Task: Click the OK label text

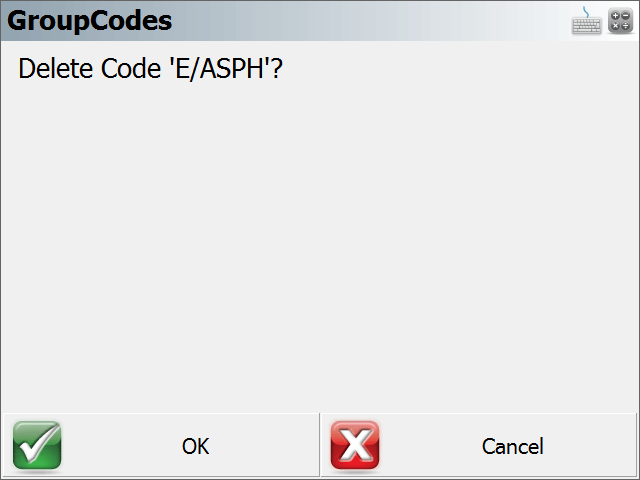Action: 196,446
